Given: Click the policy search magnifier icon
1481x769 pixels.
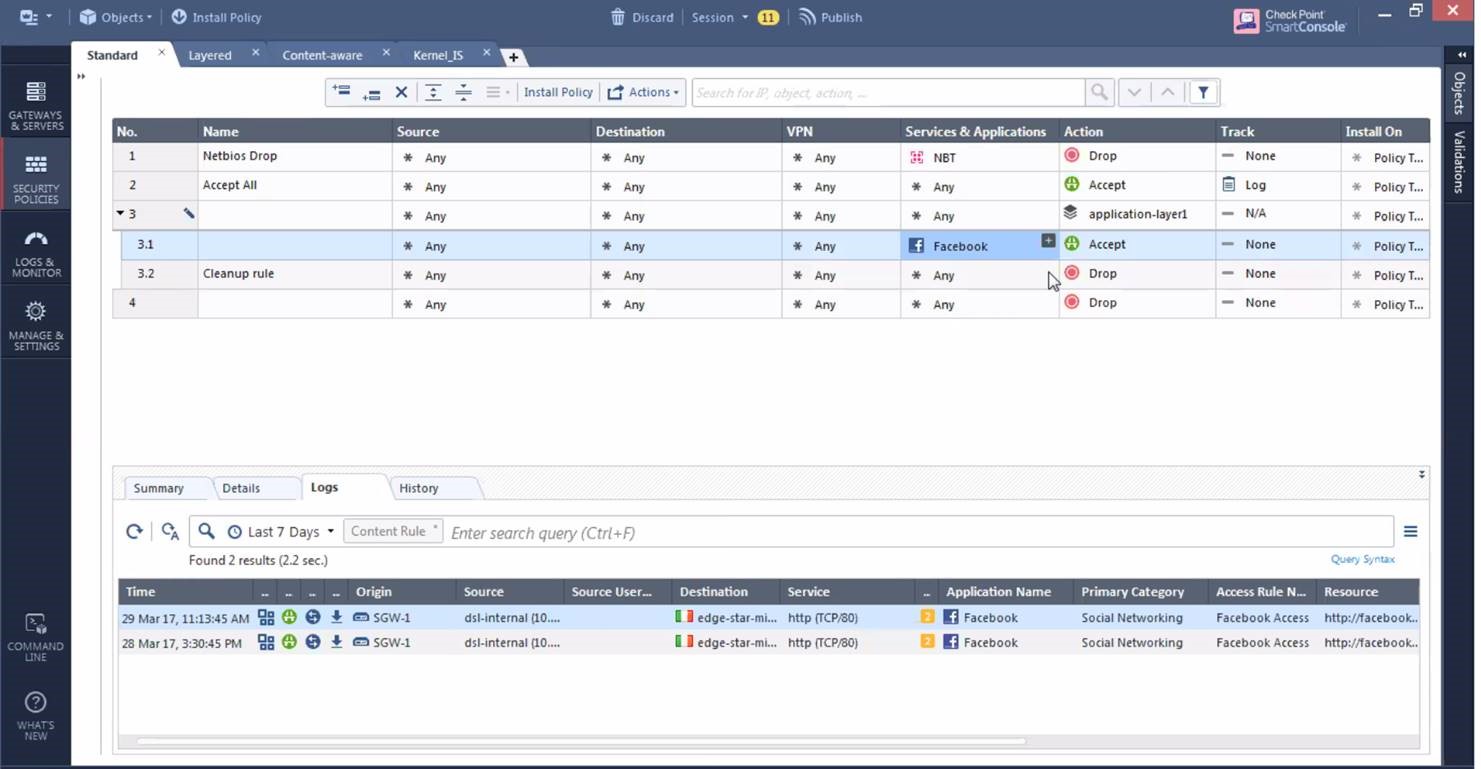Looking at the screenshot, I should click(x=1099, y=92).
